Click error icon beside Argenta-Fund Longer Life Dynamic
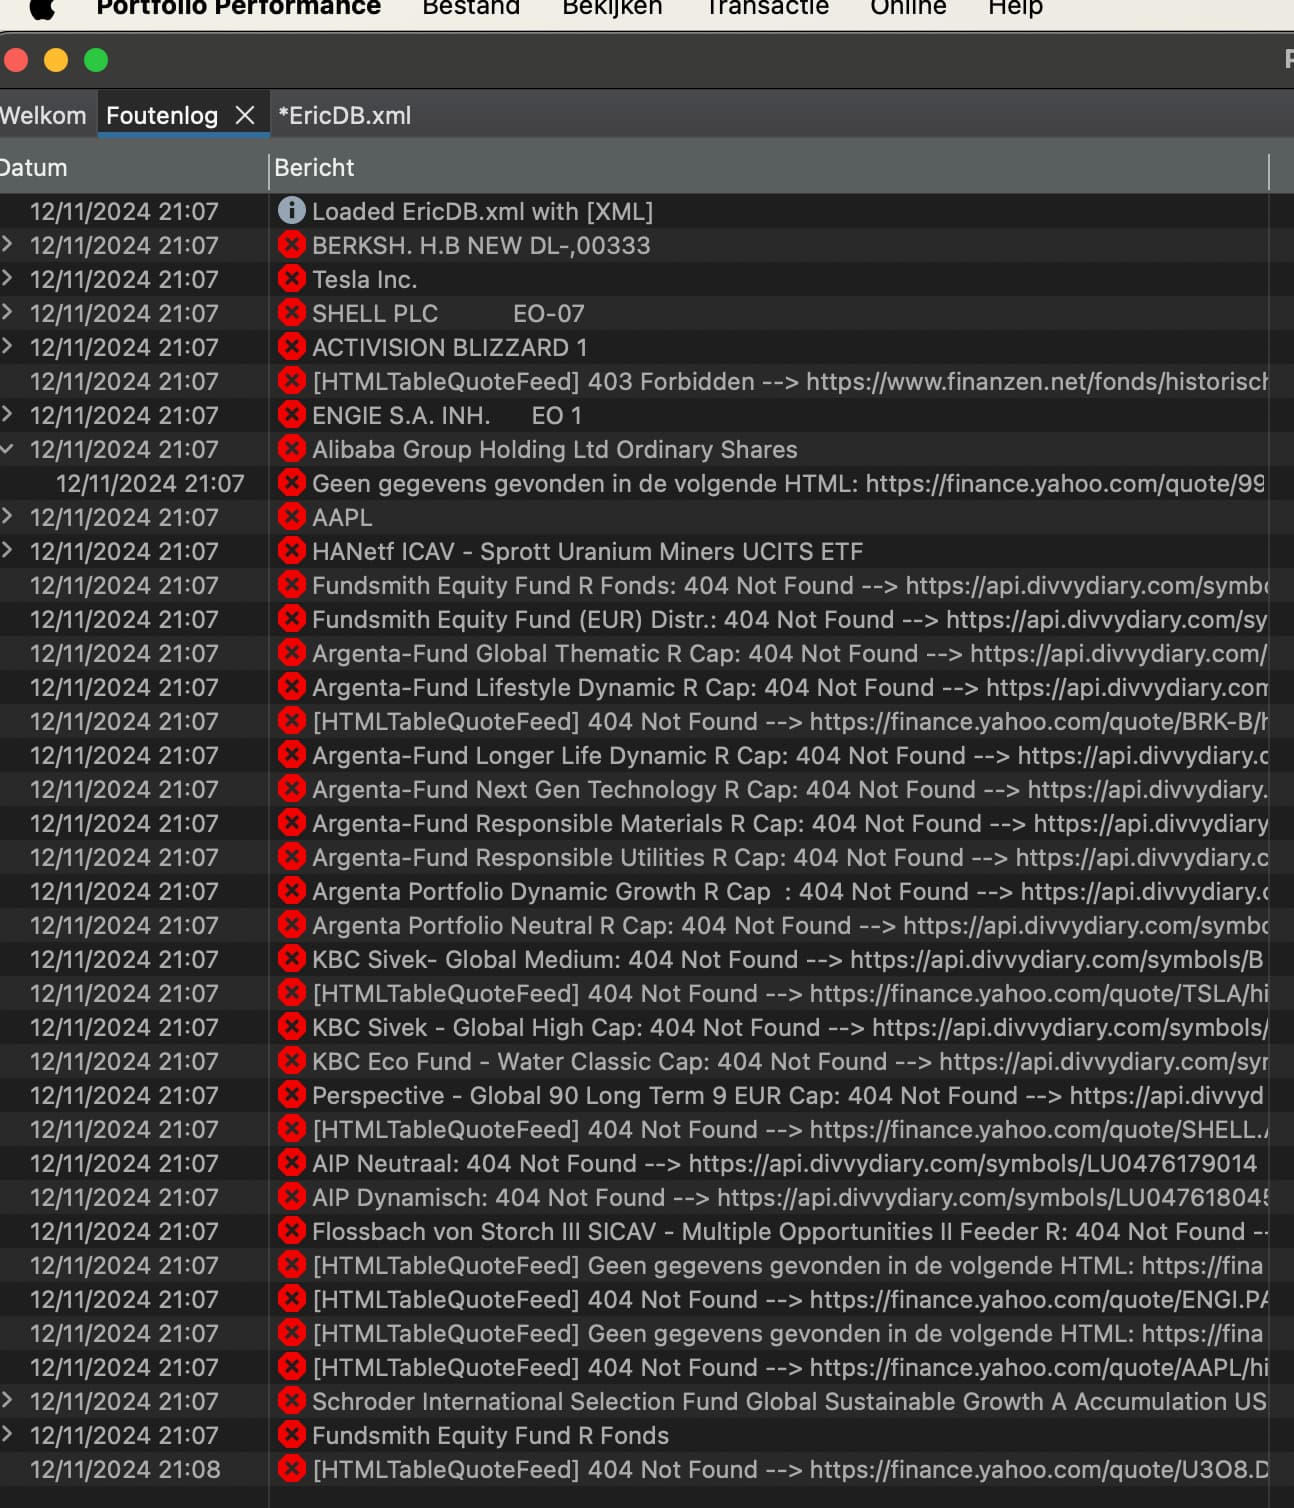Viewport: 1294px width, 1508px height. tap(291, 754)
